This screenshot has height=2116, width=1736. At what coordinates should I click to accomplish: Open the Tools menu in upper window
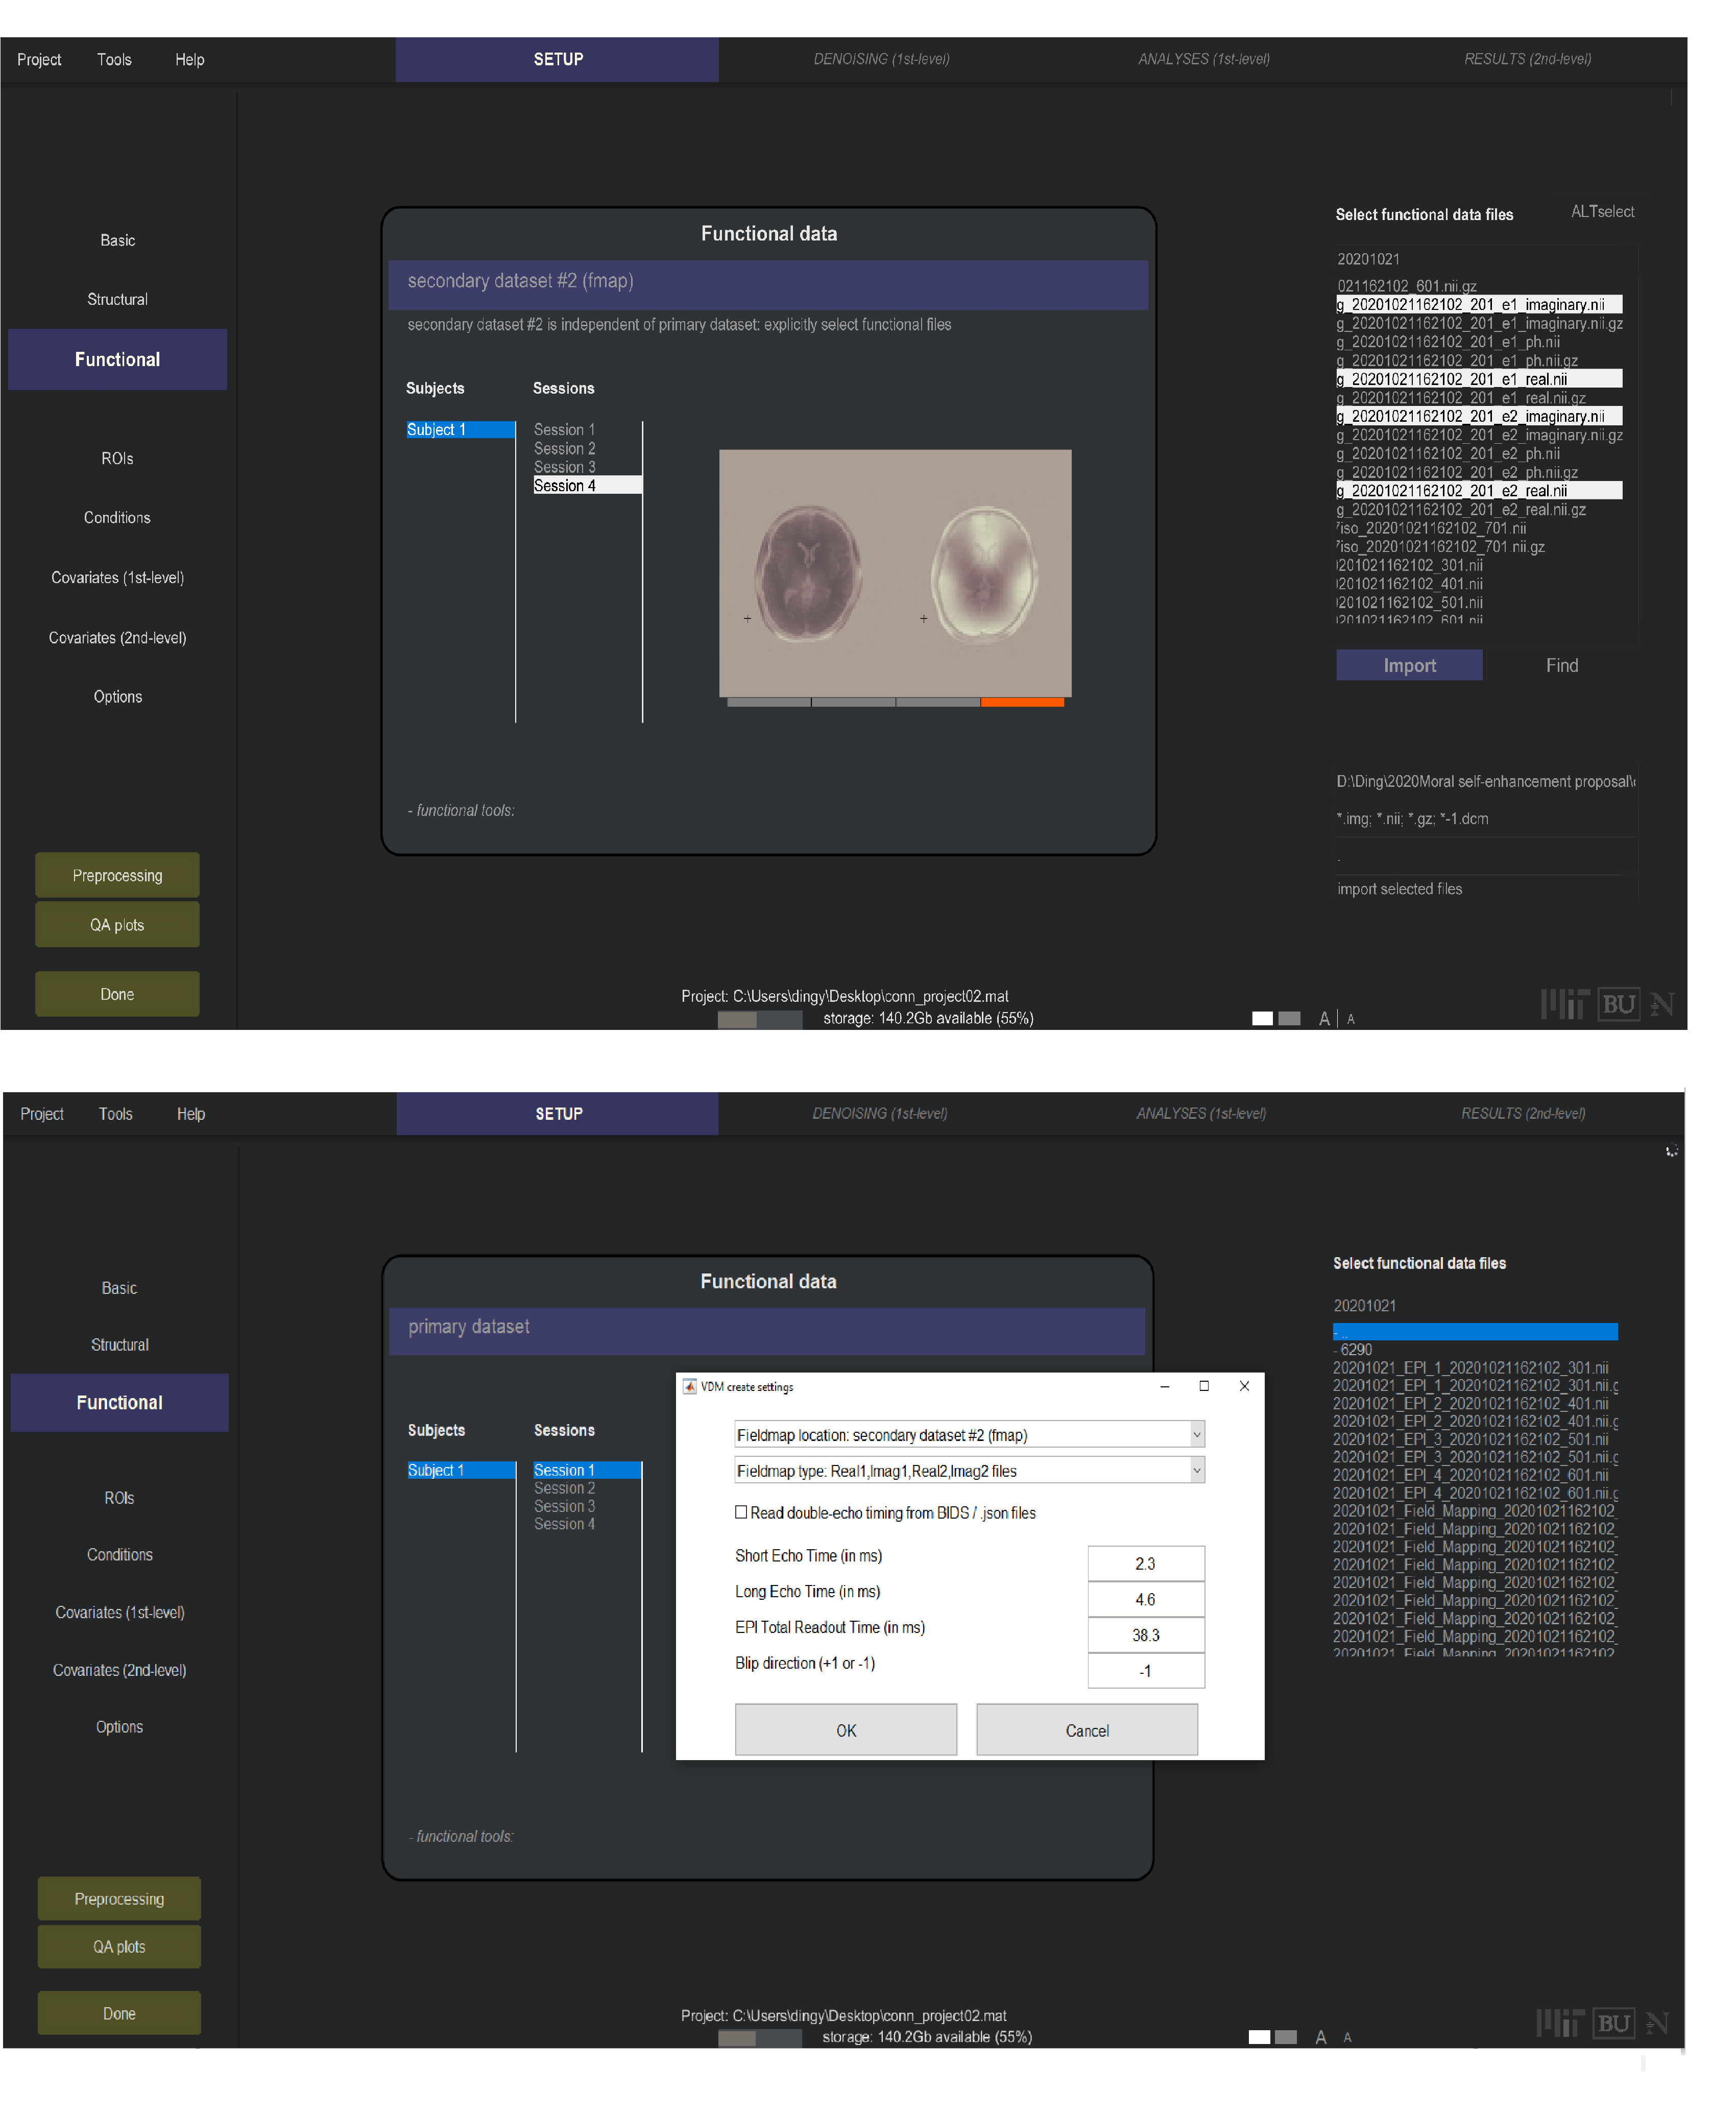click(114, 59)
